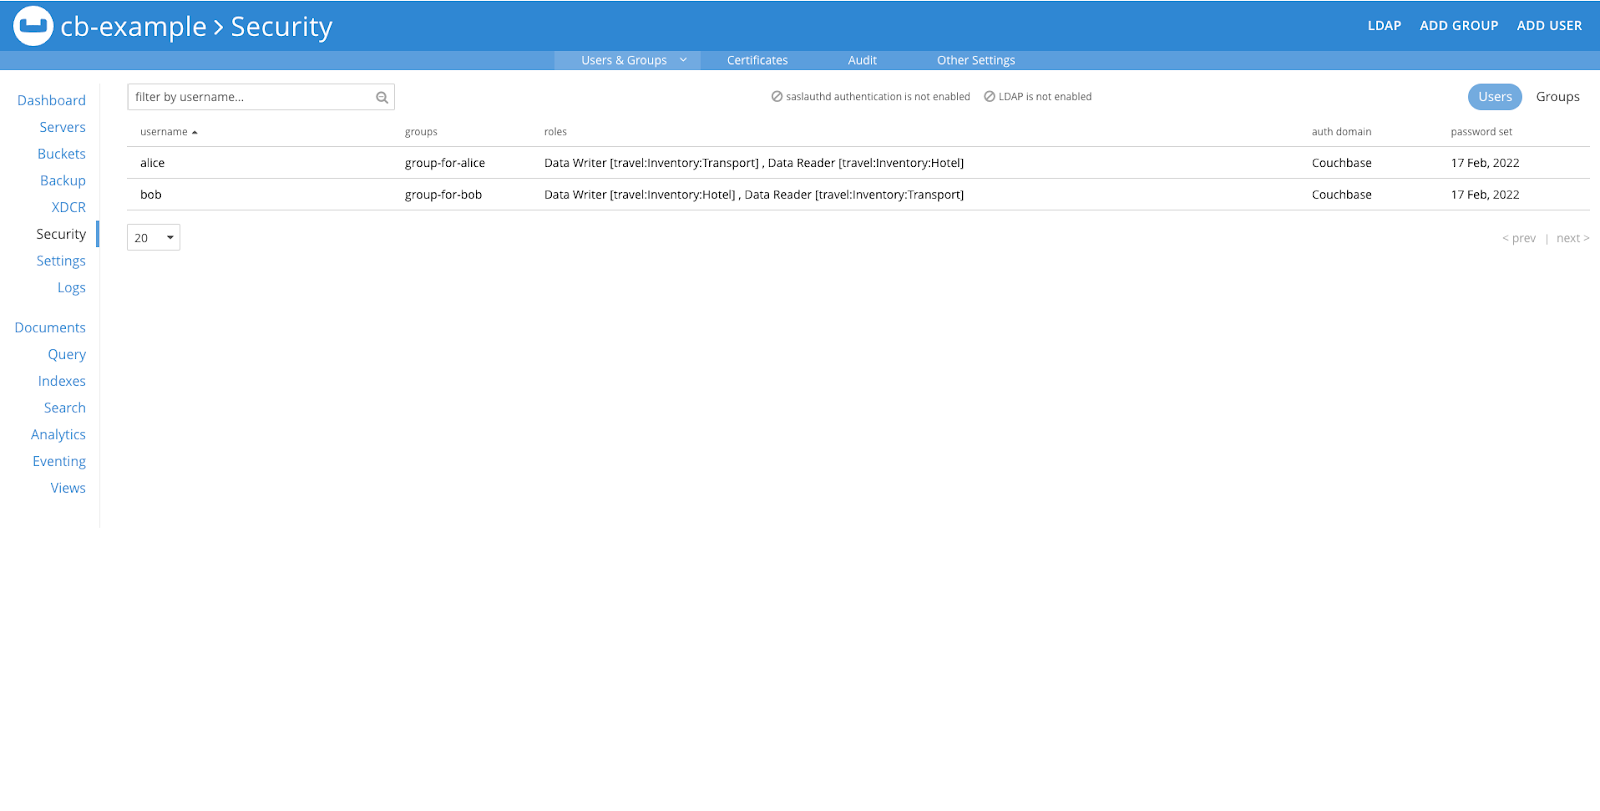Viewport: 1600px width, 811px height.
Task: Go to Other Settings tab
Action: coord(975,60)
